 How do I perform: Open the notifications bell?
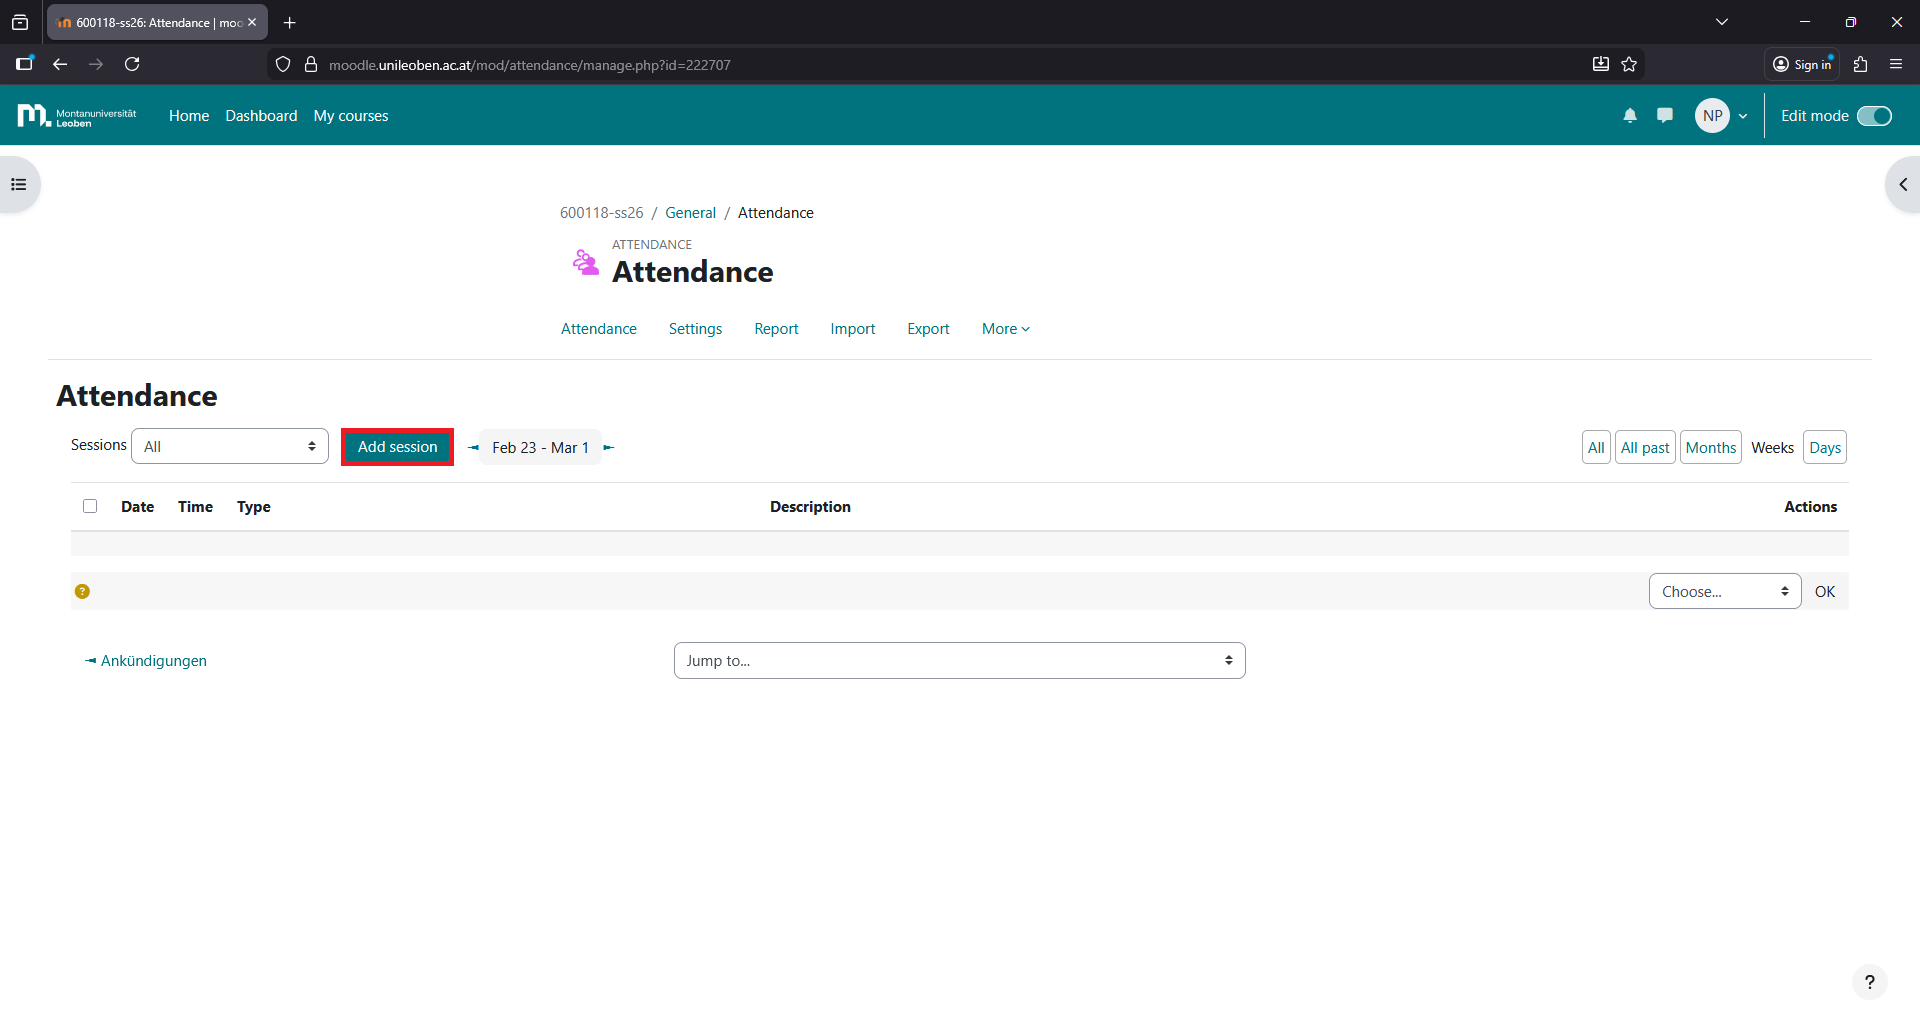[x=1630, y=116]
